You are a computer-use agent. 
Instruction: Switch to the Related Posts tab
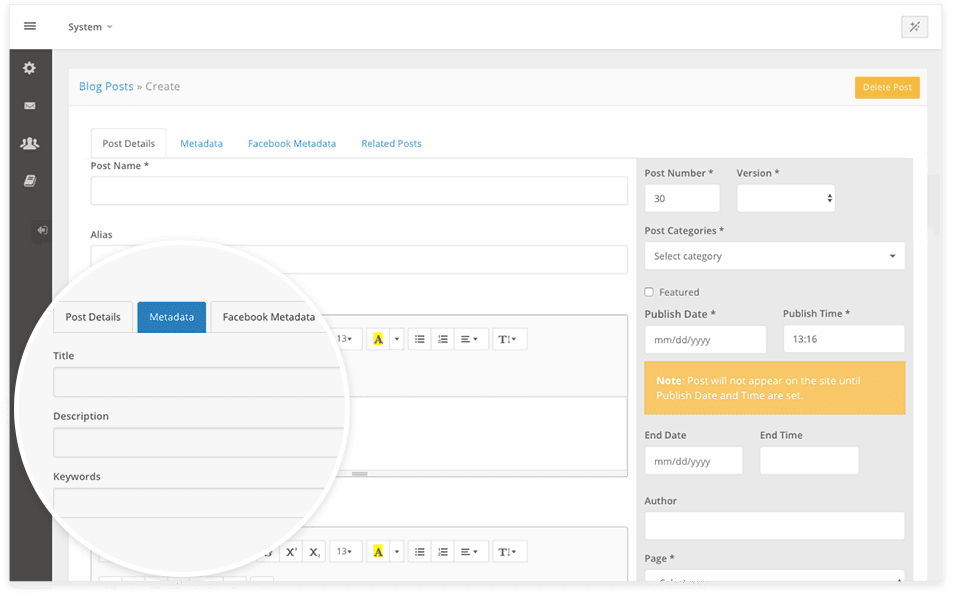coord(391,144)
